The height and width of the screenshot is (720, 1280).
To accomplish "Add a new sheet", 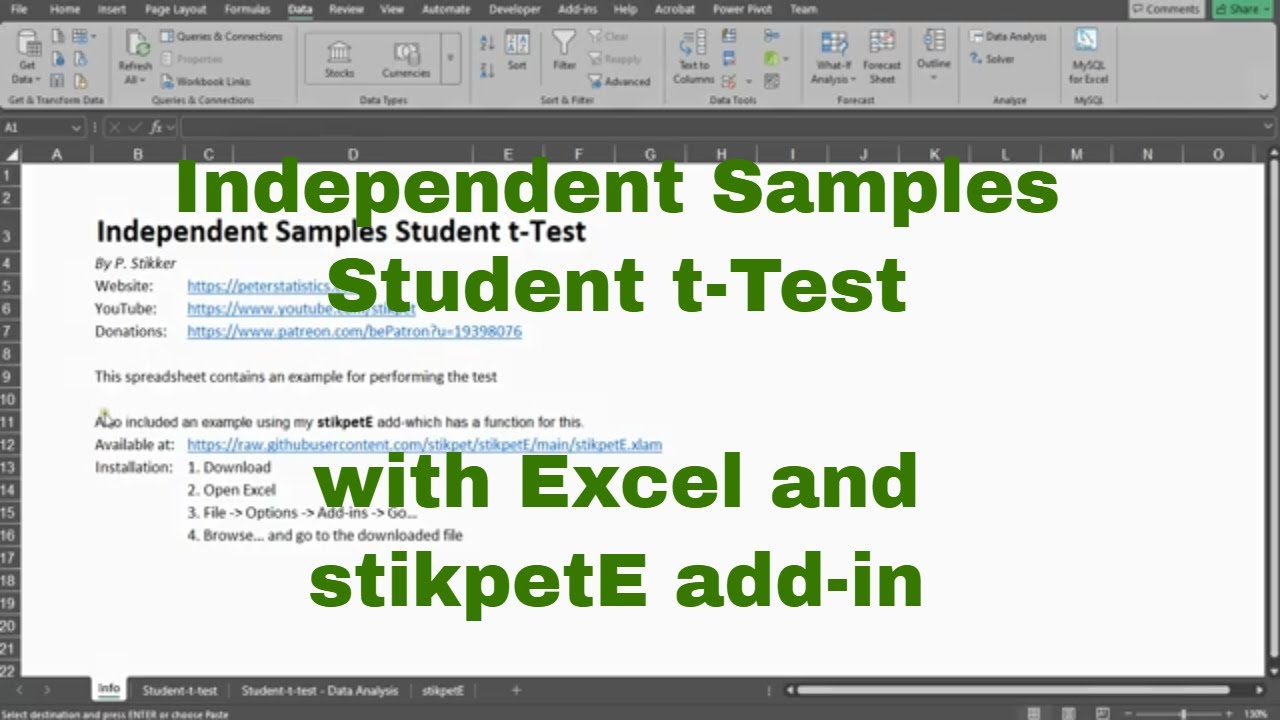I will point(516,690).
